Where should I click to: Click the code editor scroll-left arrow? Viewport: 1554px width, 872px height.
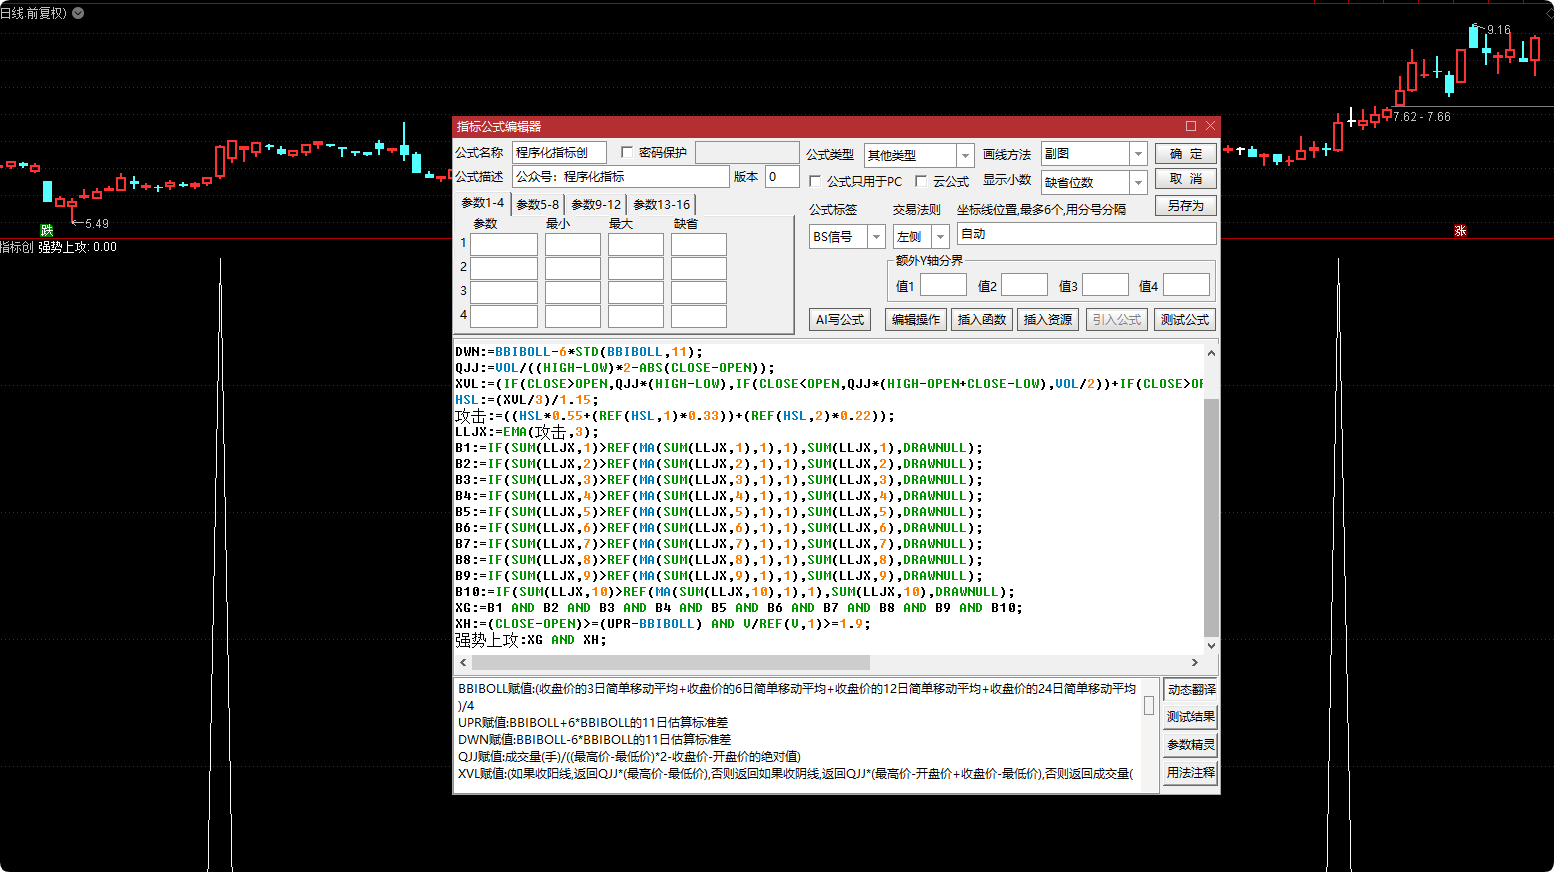coord(463,663)
